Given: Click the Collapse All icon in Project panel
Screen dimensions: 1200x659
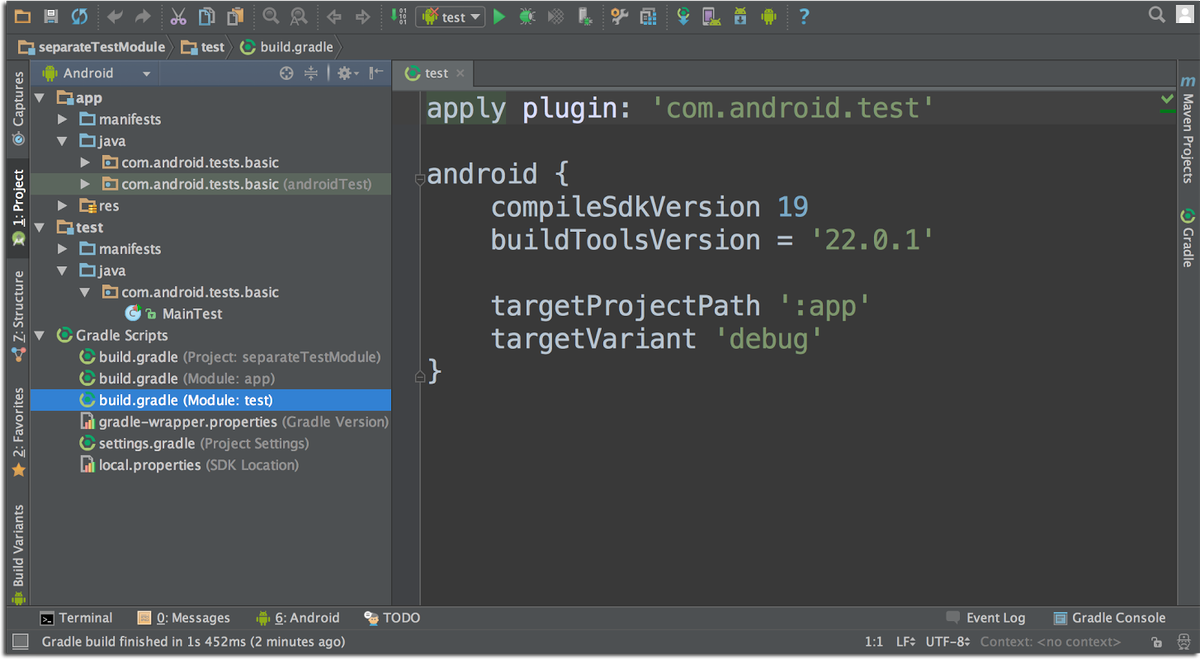Looking at the screenshot, I should pyautogui.click(x=311, y=73).
